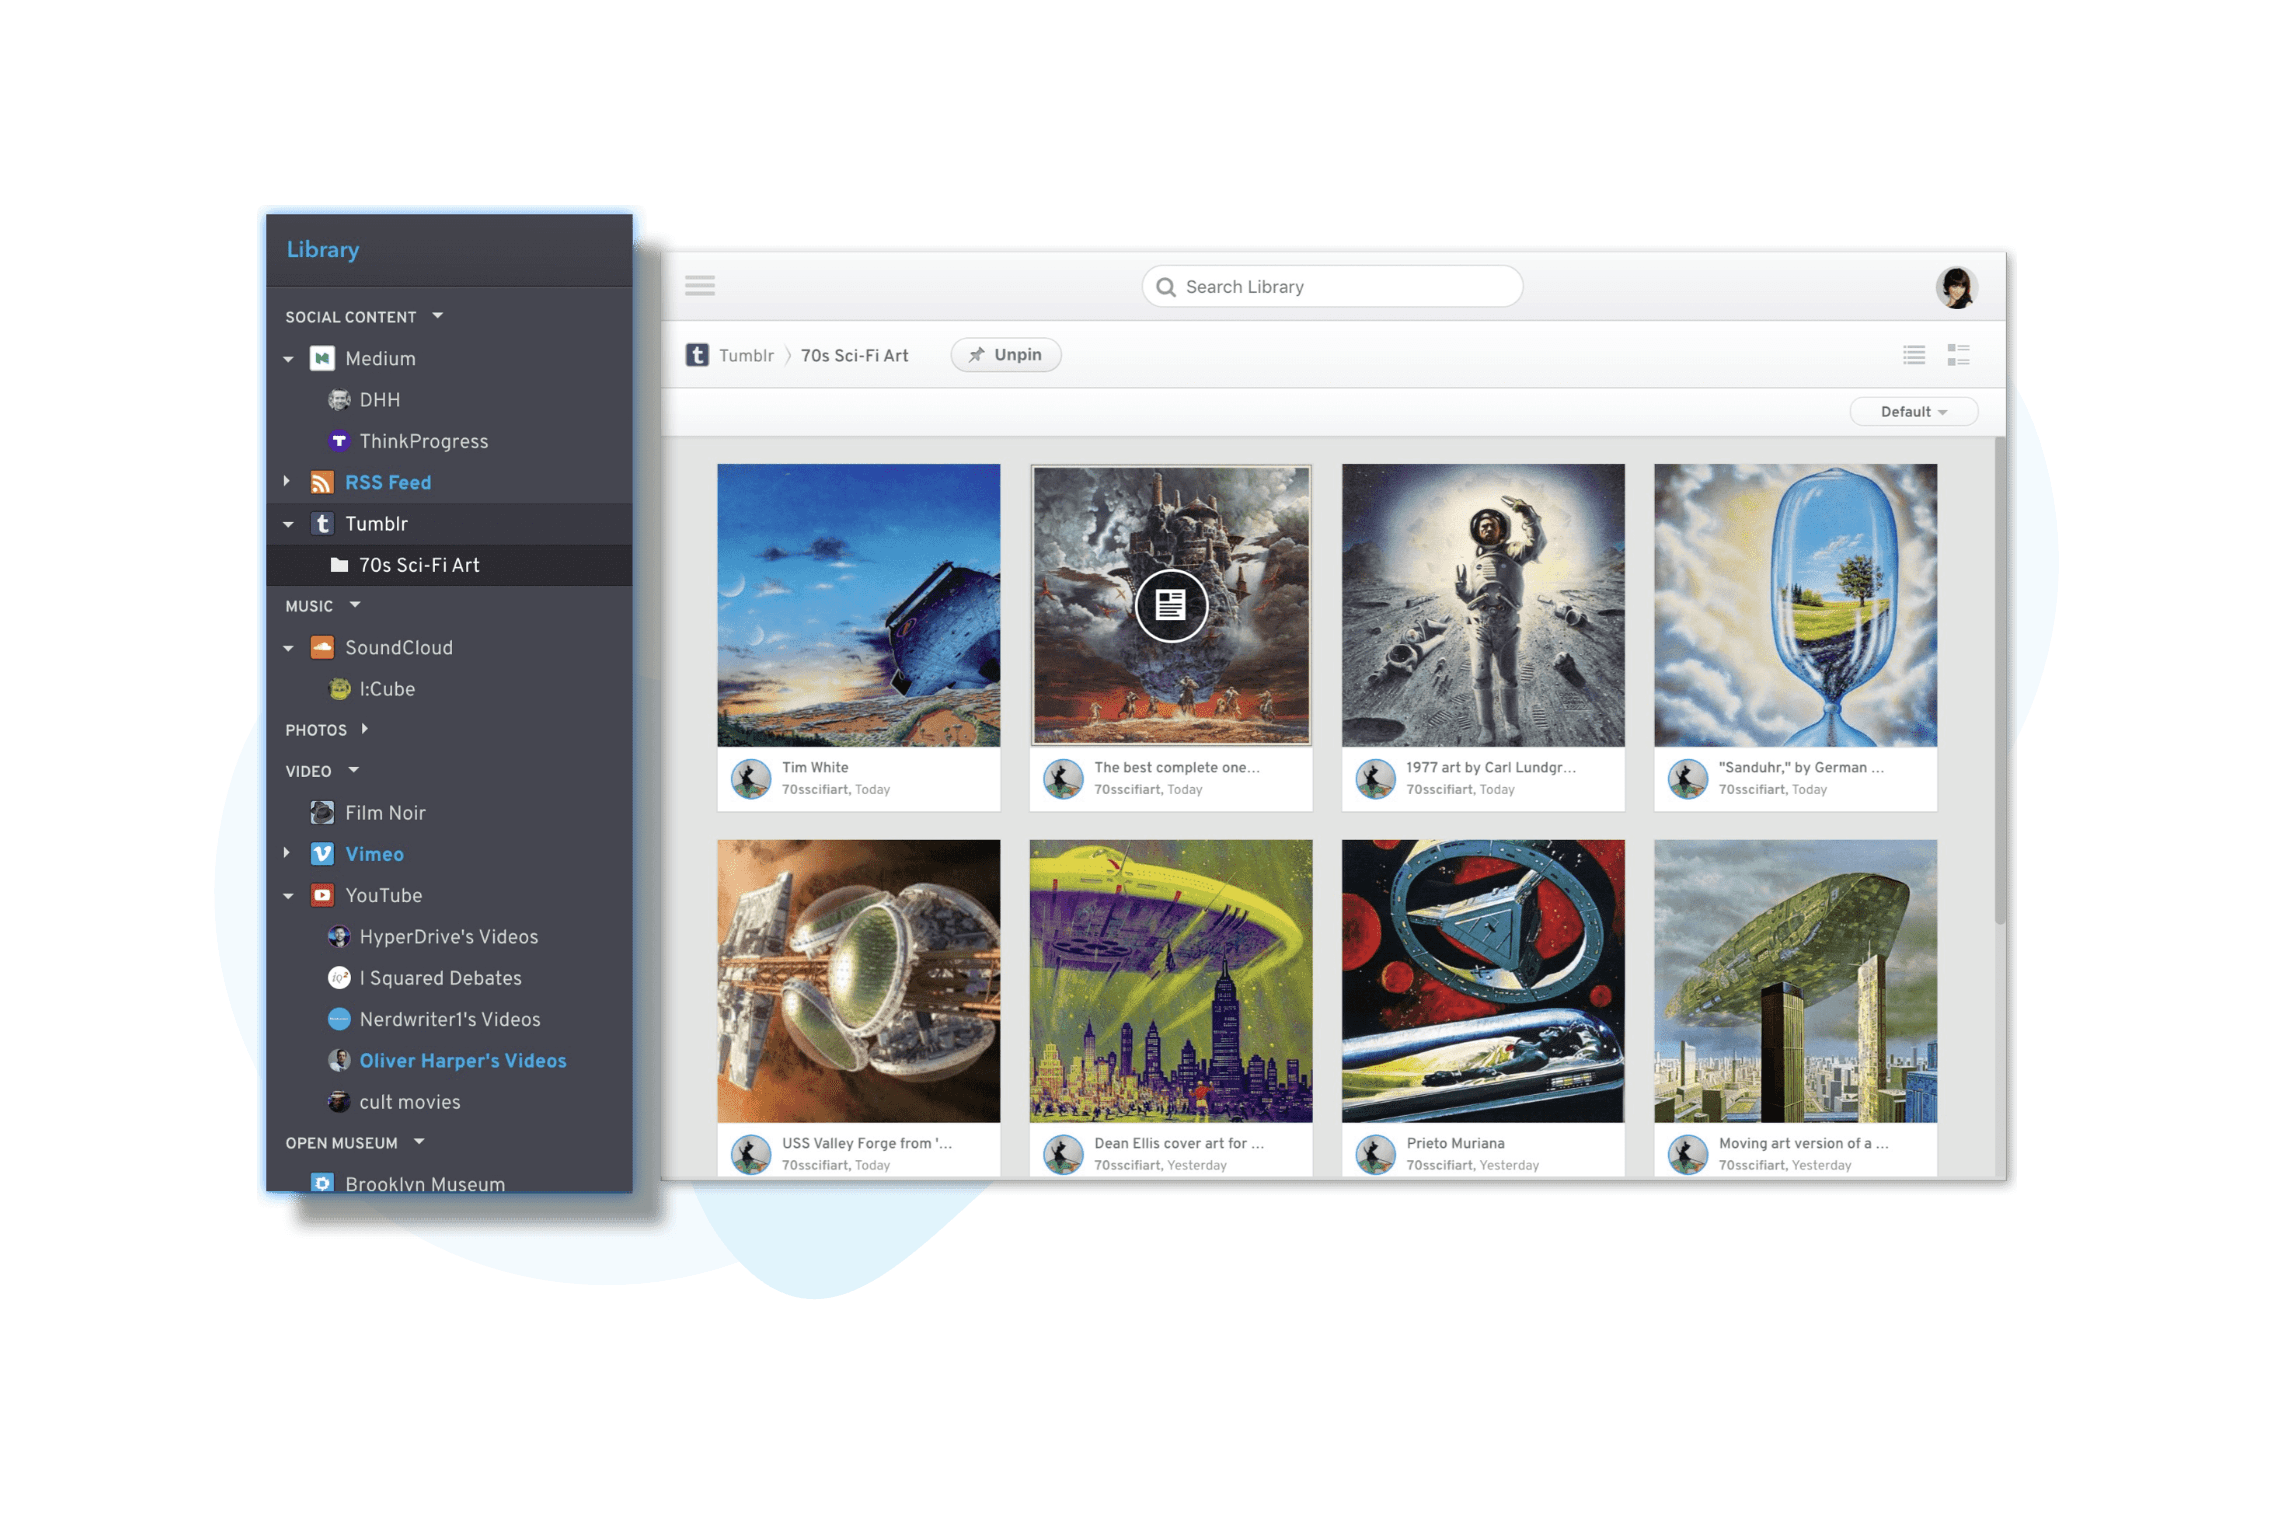Expand the Vimeo tree item

coord(287,853)
